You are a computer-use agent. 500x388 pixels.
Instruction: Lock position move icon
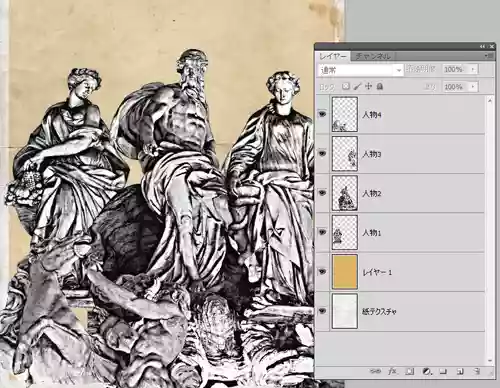(x=368, y=87)
